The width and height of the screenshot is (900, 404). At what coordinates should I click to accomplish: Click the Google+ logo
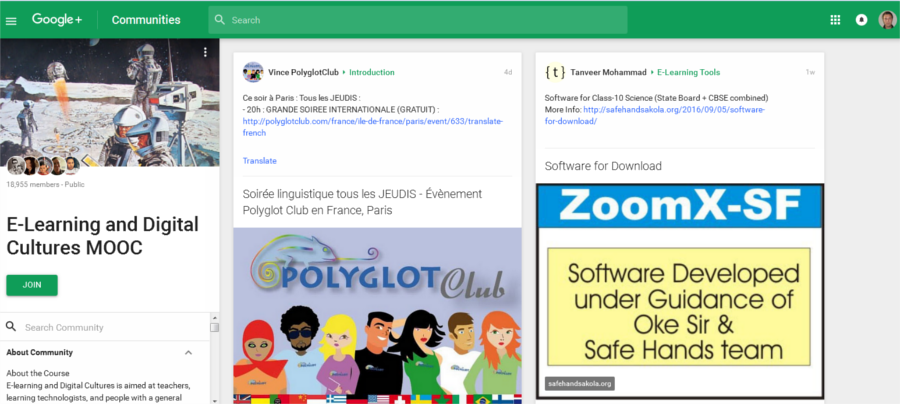pyautogui.click(x=57, y=20)
